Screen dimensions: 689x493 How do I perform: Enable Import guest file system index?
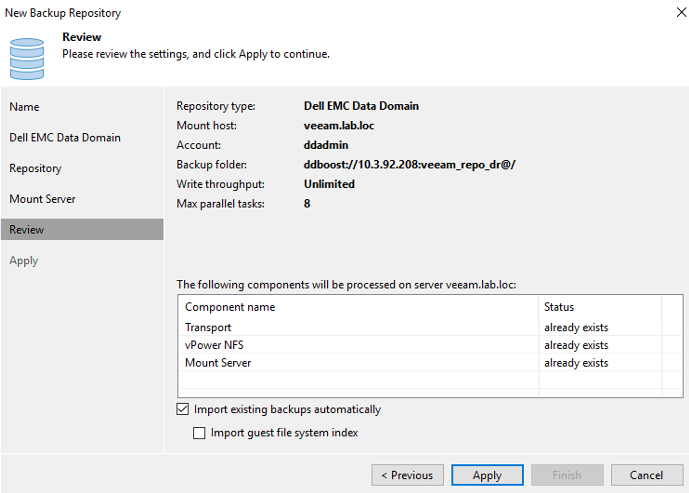199,433
